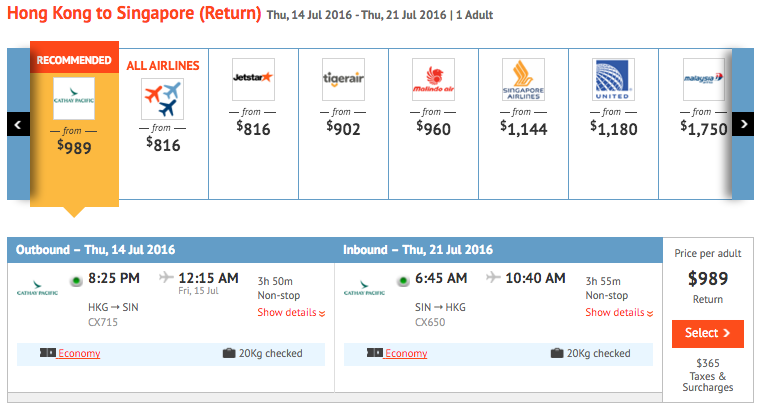This screenshot has height=409, width=762.
Task: Click the inbound flight number CX650
Action: (x=430, y=322)
